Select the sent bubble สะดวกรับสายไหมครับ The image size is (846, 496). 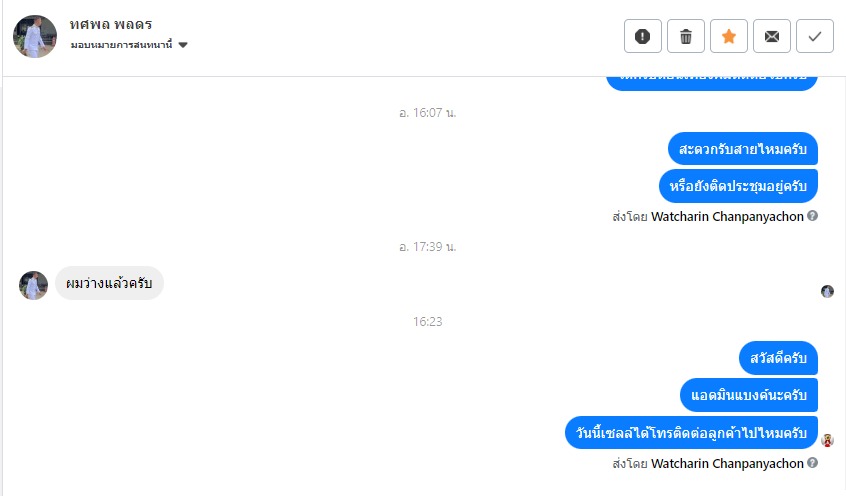point(743,148)
